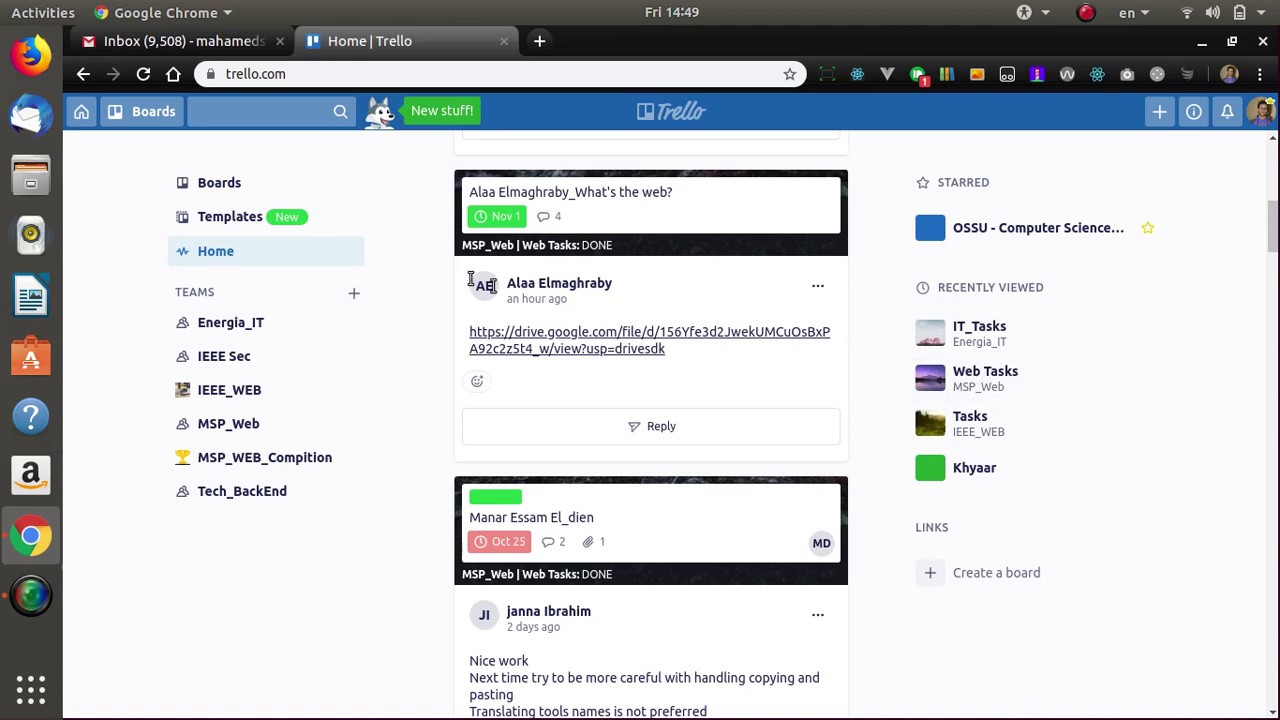
Task: Click the Nov 1 due date badge
Action: (497, 216)
